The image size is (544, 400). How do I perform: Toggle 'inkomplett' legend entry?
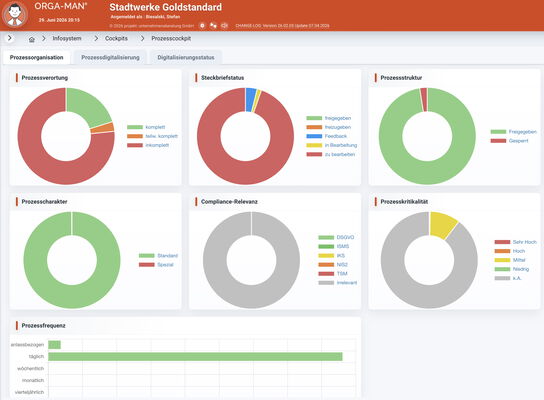point(148,145)
